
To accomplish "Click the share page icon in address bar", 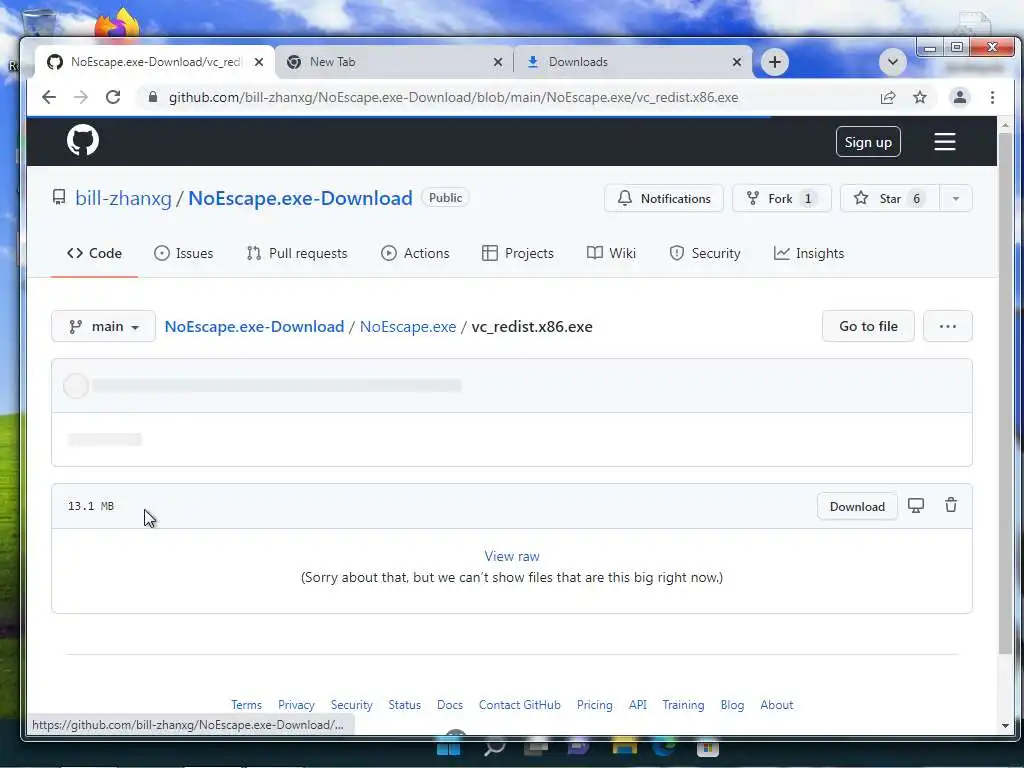I will pos(888,97).
